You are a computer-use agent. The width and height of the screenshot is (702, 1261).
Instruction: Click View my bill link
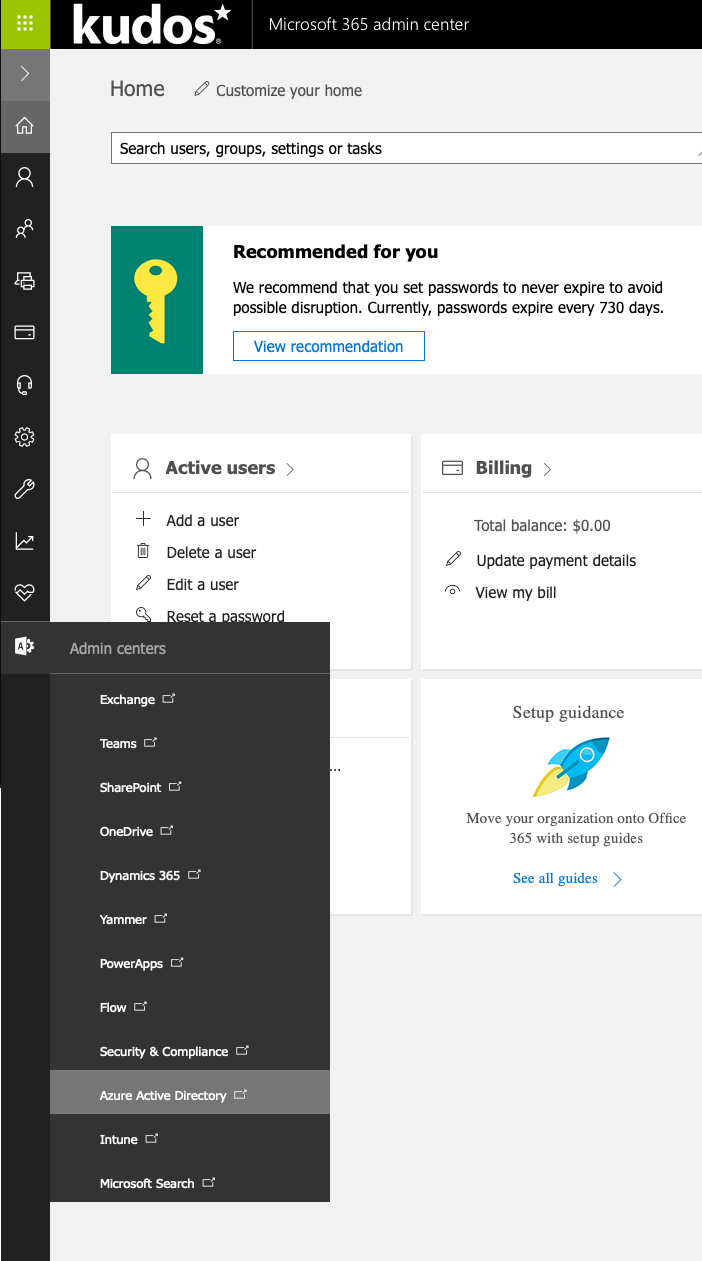click(x=516, y=592)
